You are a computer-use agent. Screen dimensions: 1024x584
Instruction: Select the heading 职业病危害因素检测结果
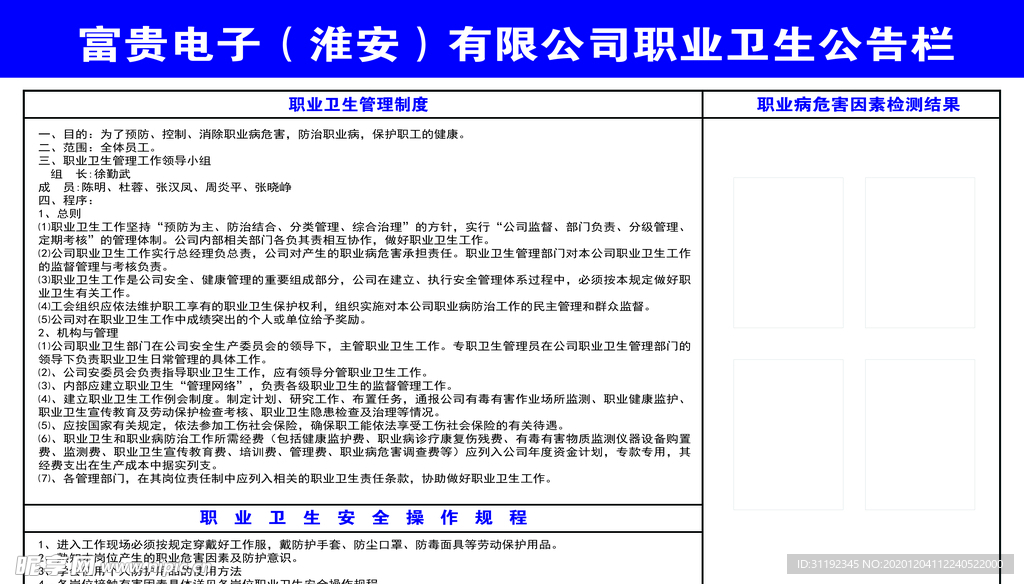coord(858,105)
